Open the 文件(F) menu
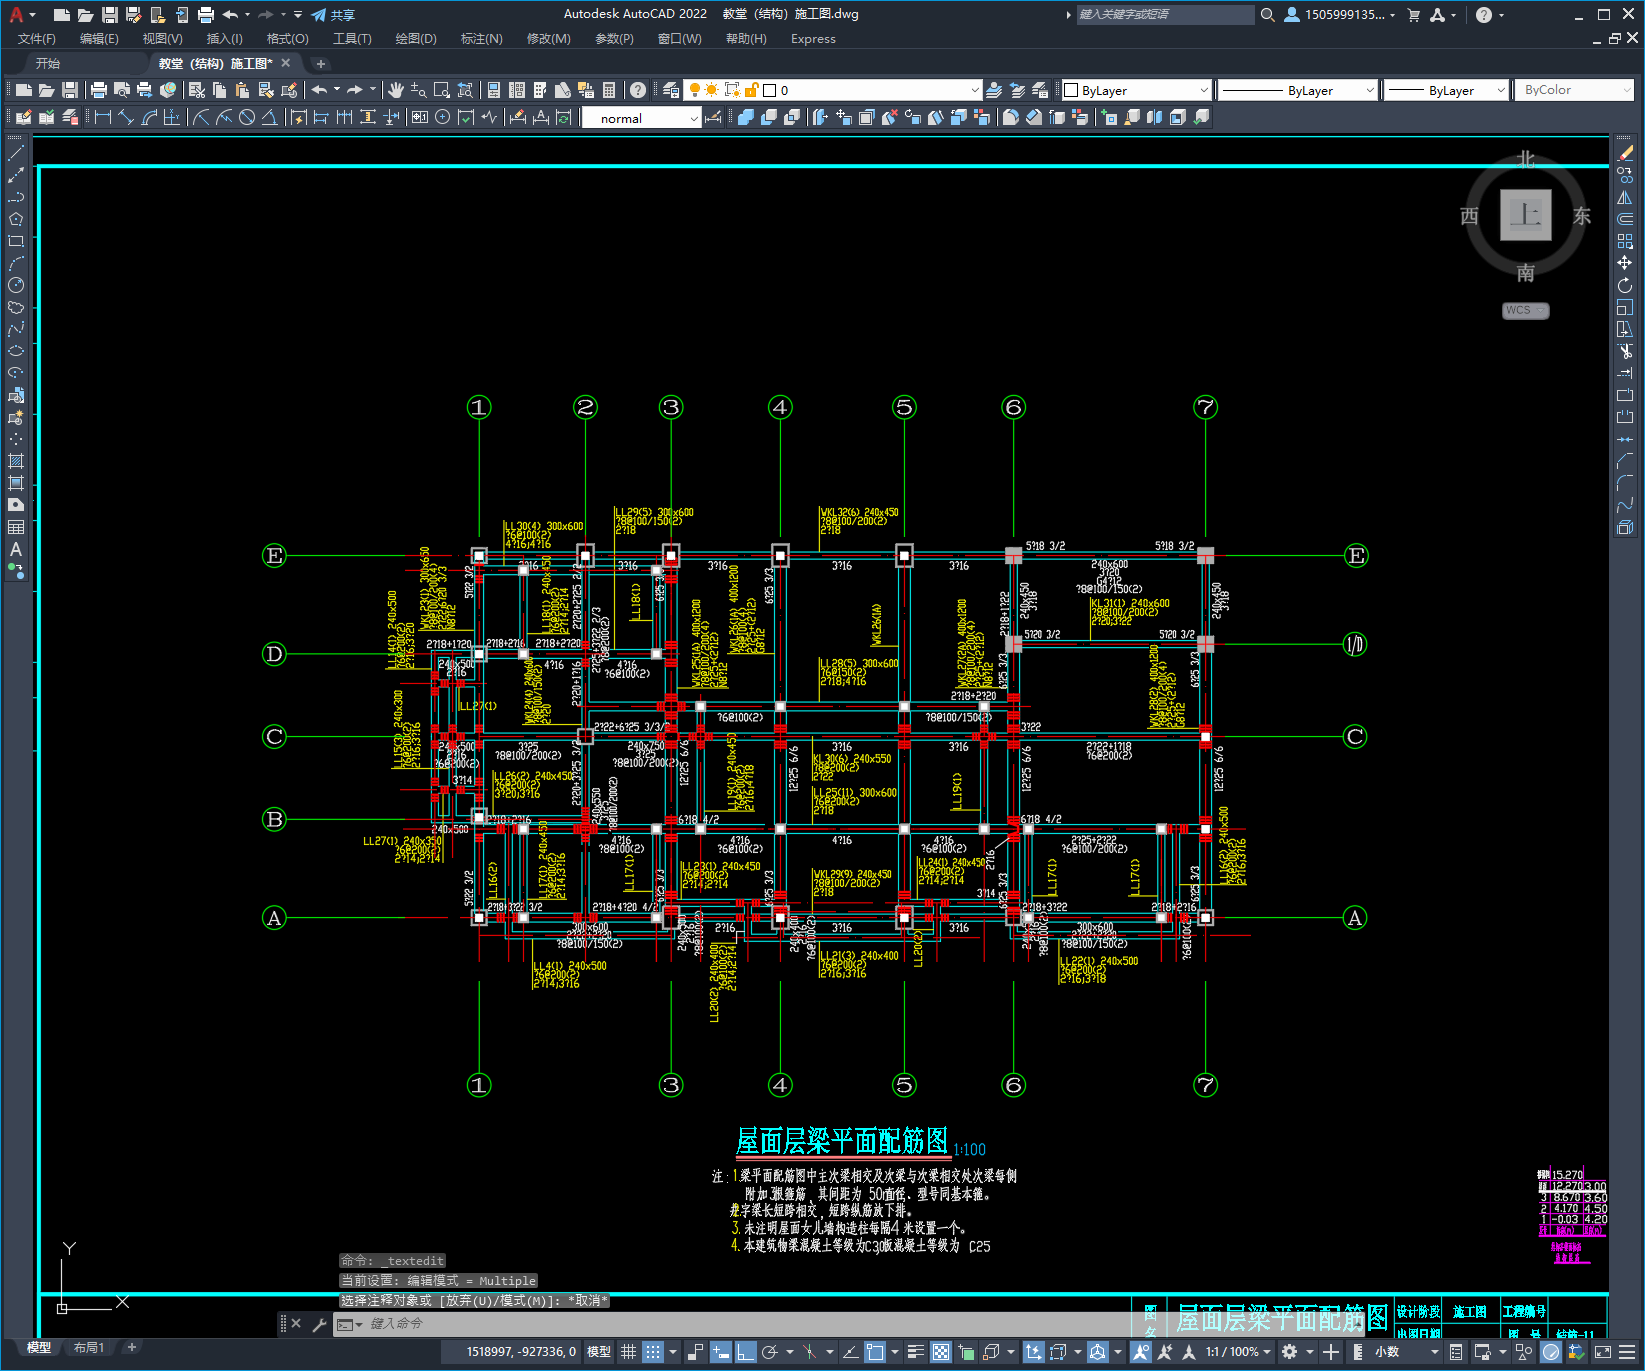 tap(37, 39)
